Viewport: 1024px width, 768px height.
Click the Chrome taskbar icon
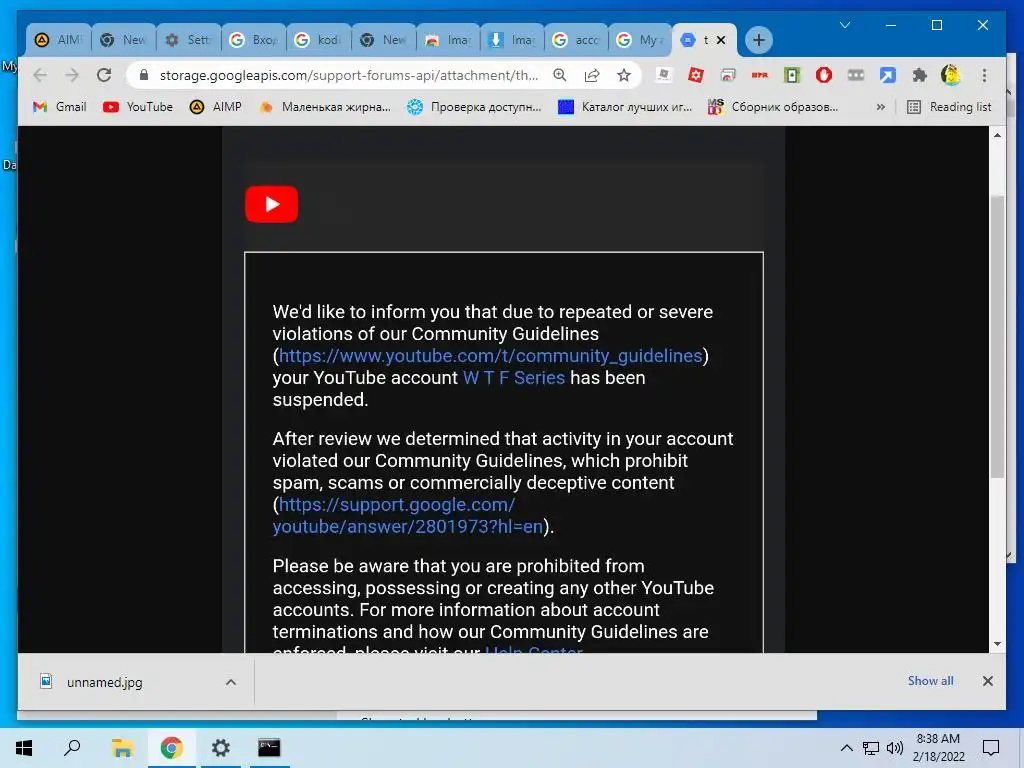point(172,748)
